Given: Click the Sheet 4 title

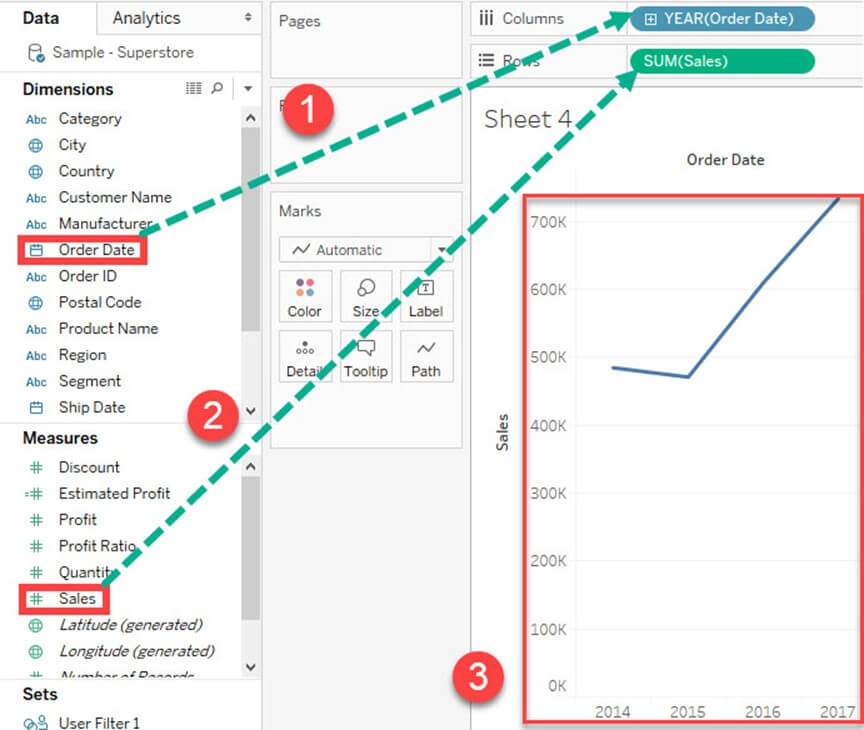Looking at the screenshot, I should pyautogui.click(x=528, y=119).
